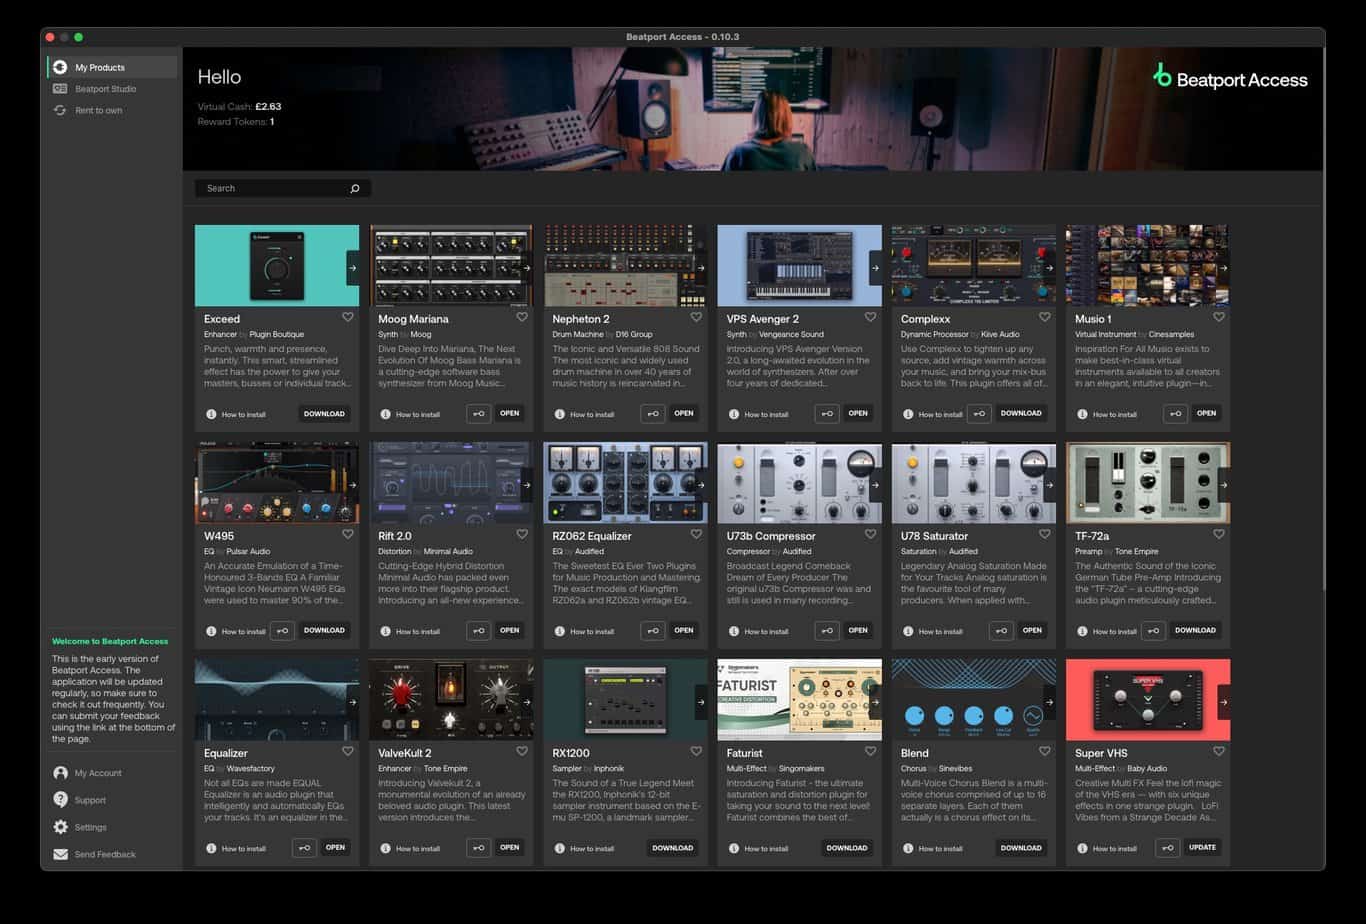Open the U73b Compressor thumbnail
The height and width of the screenshot is (924, 1366).
(799, 482)
